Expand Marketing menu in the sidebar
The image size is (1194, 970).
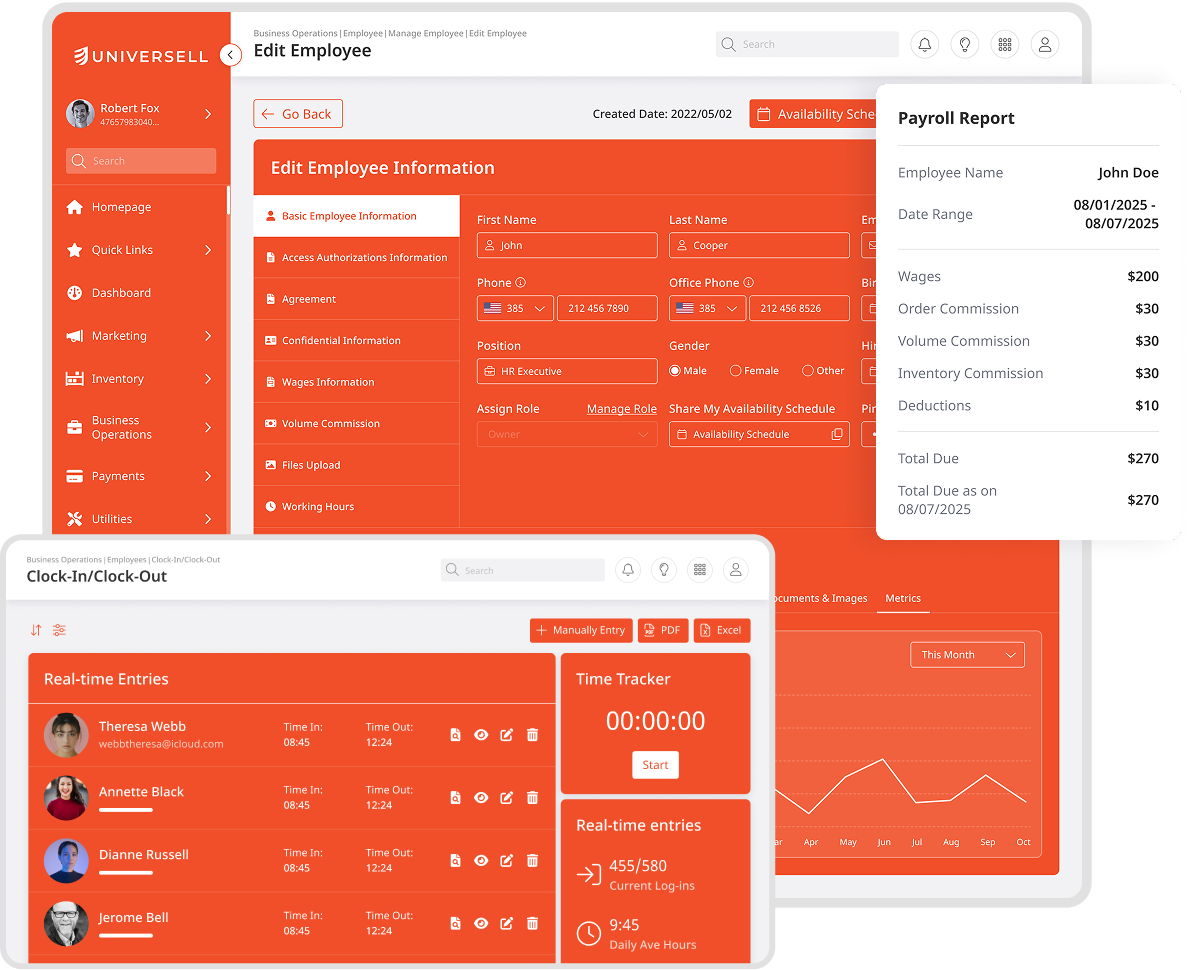pyautogui.click(x=208, y=336)
